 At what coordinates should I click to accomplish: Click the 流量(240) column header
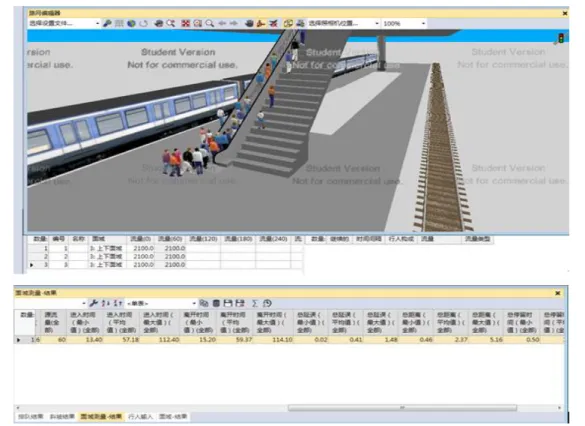coord(273,239)
